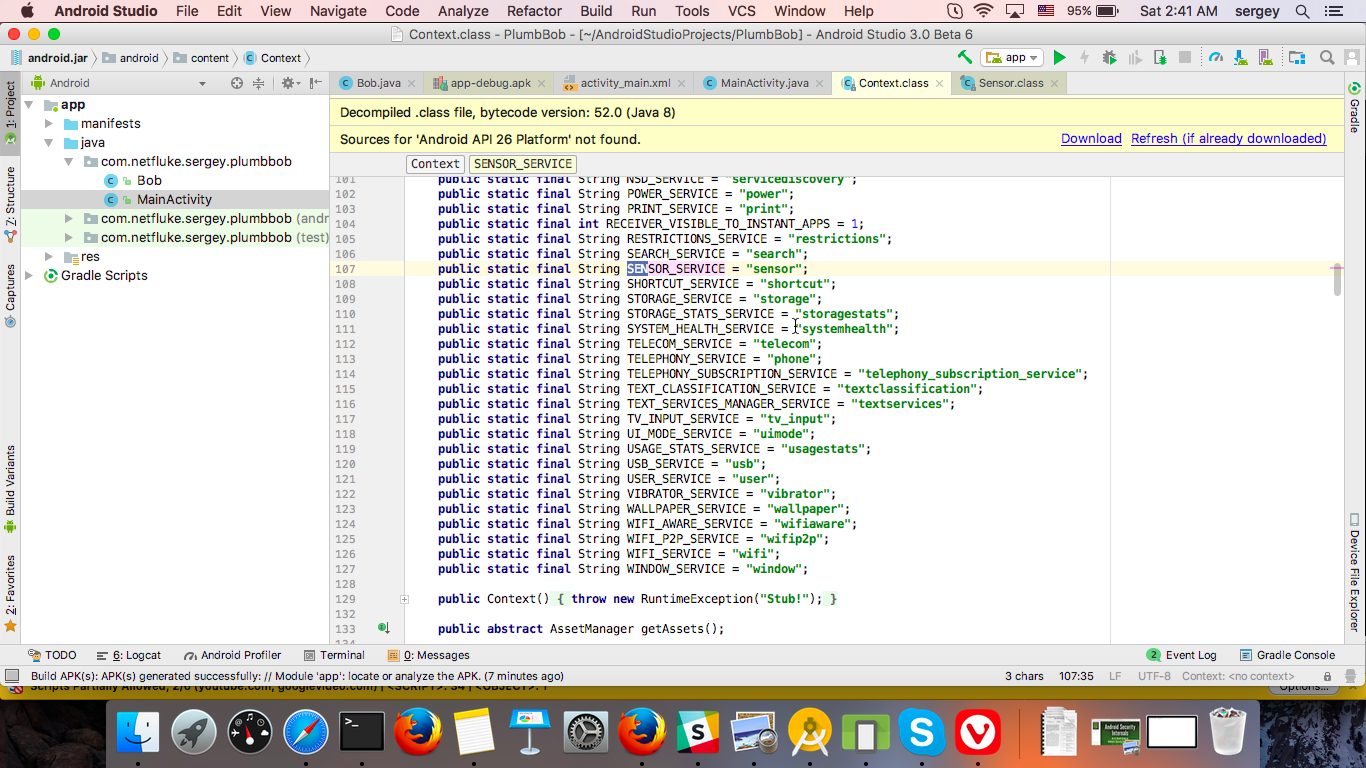
Task: Click SENSOR_SERVICE in the editor breadcrumb
Action: (523, 164)
